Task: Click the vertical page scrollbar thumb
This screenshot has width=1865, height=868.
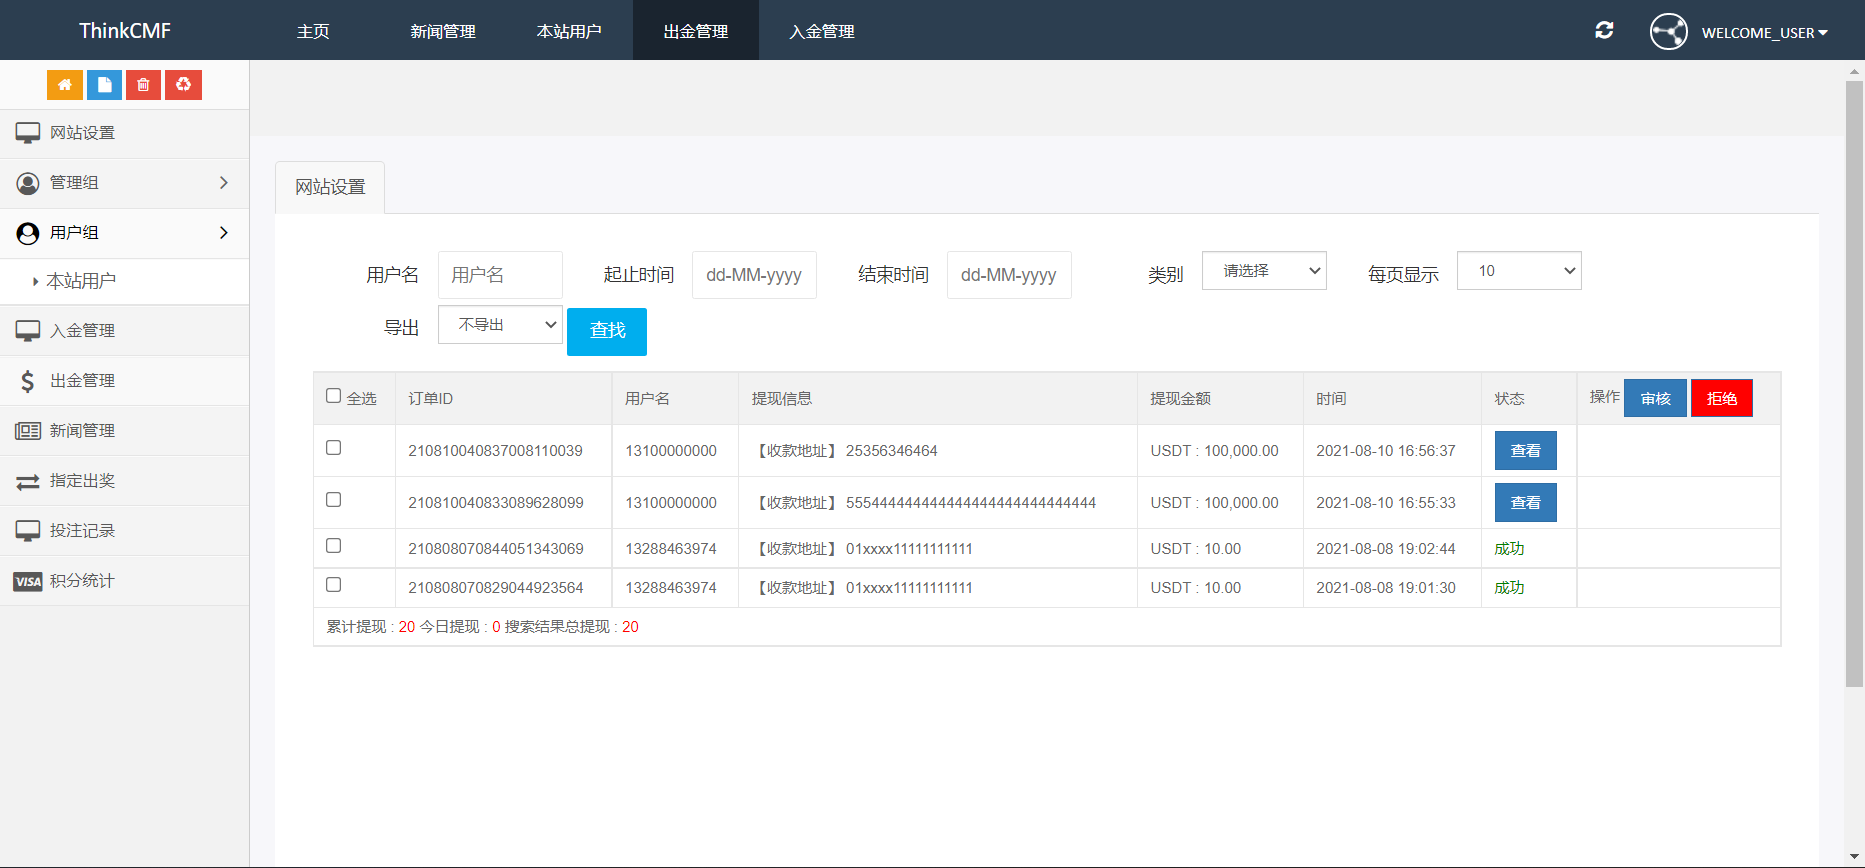Action: pos(1855,384)
